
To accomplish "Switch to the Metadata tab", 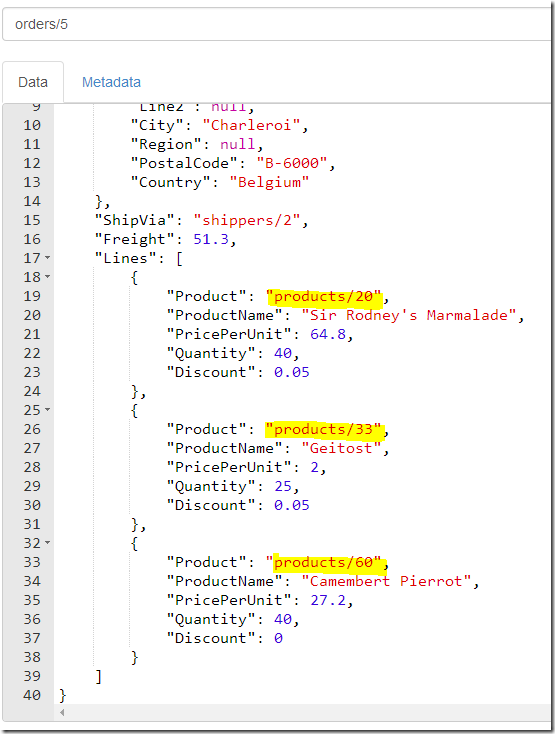I will [111, 82].
